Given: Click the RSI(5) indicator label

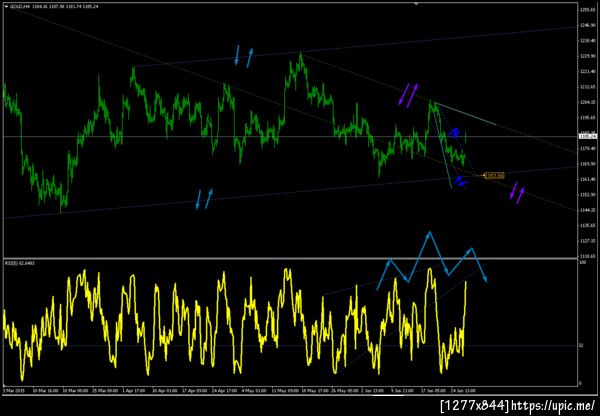Looking at the screenshot, I should click(x=20, y=263).
